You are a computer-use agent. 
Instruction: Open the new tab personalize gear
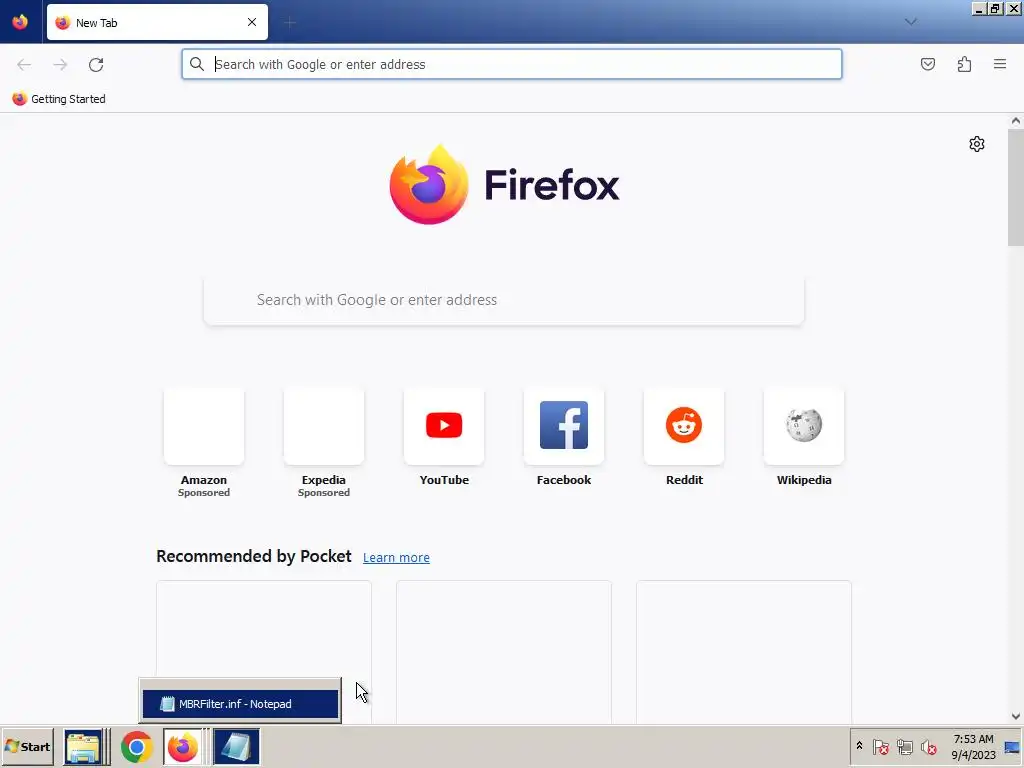coord(976,144)
